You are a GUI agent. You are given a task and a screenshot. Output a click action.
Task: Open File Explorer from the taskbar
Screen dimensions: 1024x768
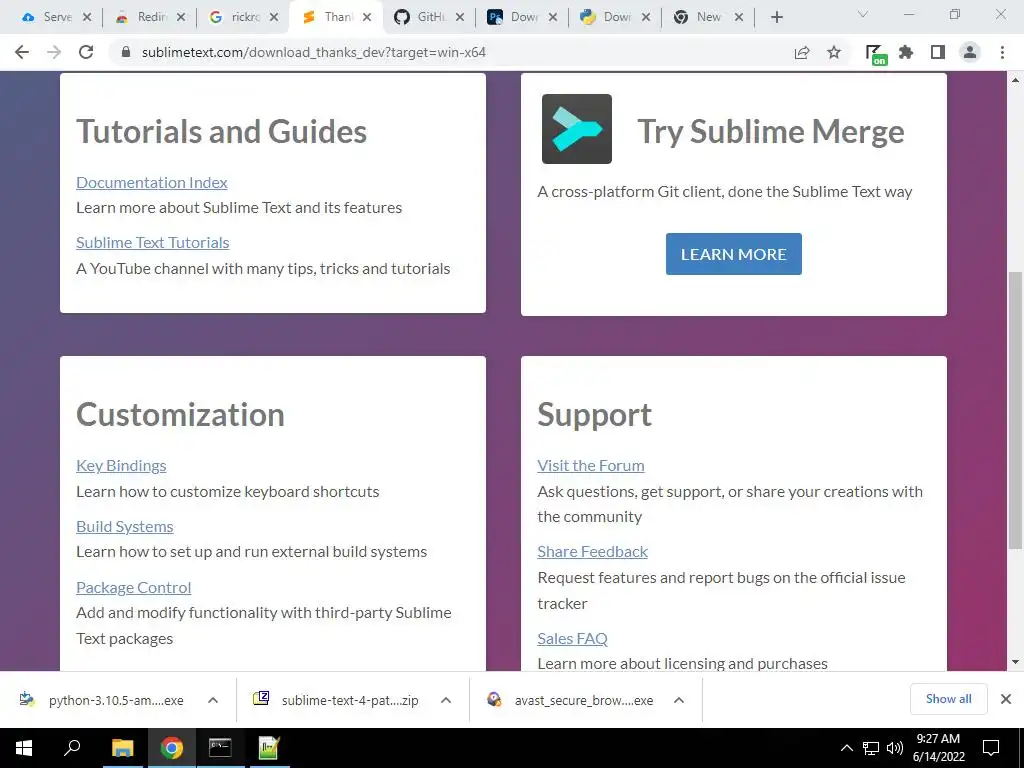(122, 748)
